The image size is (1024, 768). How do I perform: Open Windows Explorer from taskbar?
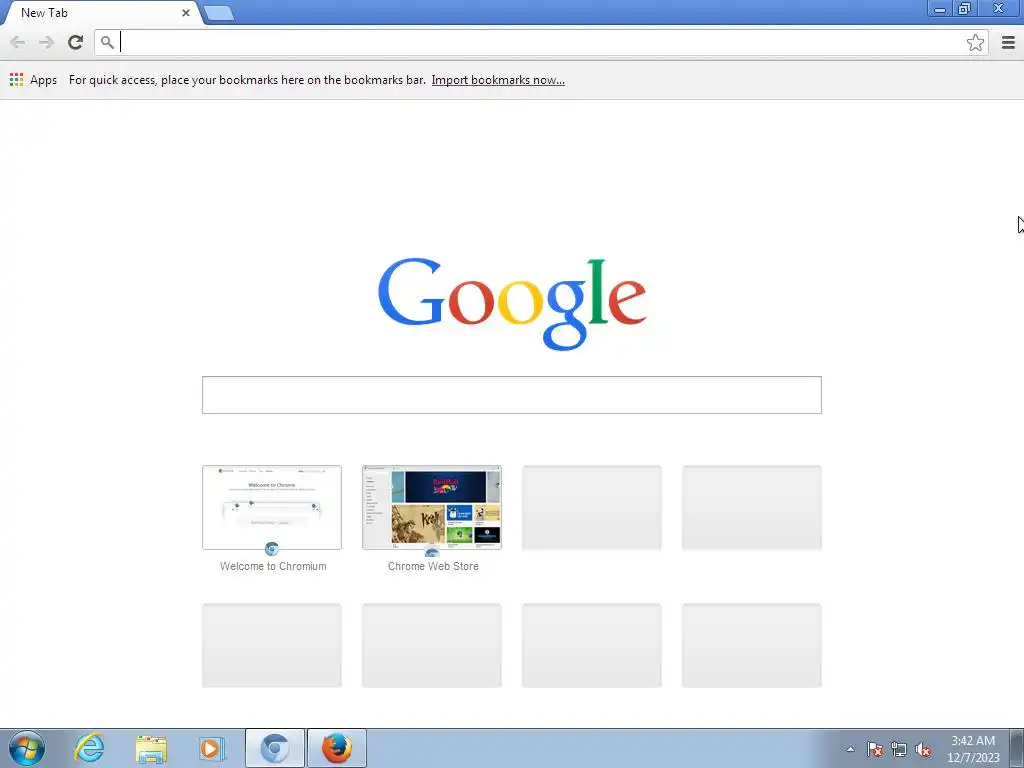(x=151, y=748)
